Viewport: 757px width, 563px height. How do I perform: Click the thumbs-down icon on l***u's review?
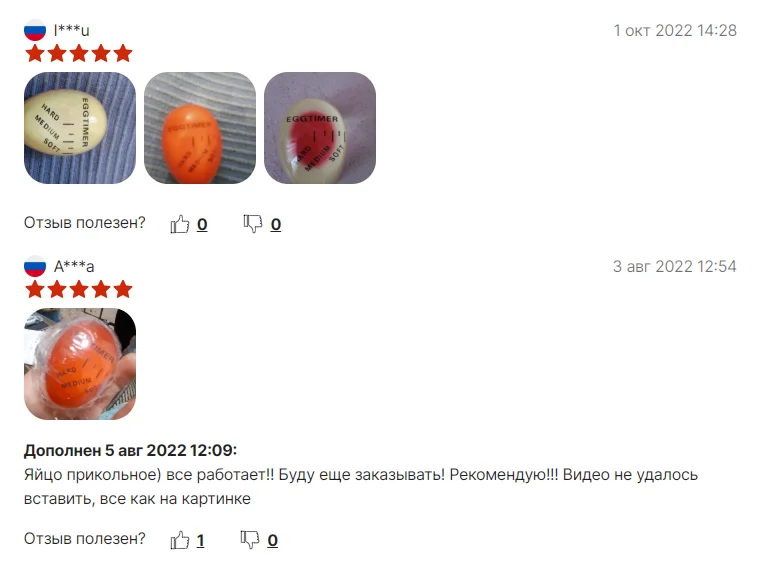pos(252,224)
